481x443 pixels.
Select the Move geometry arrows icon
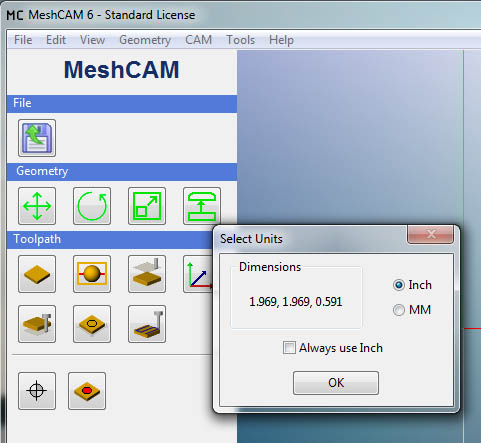coord(37,206)
